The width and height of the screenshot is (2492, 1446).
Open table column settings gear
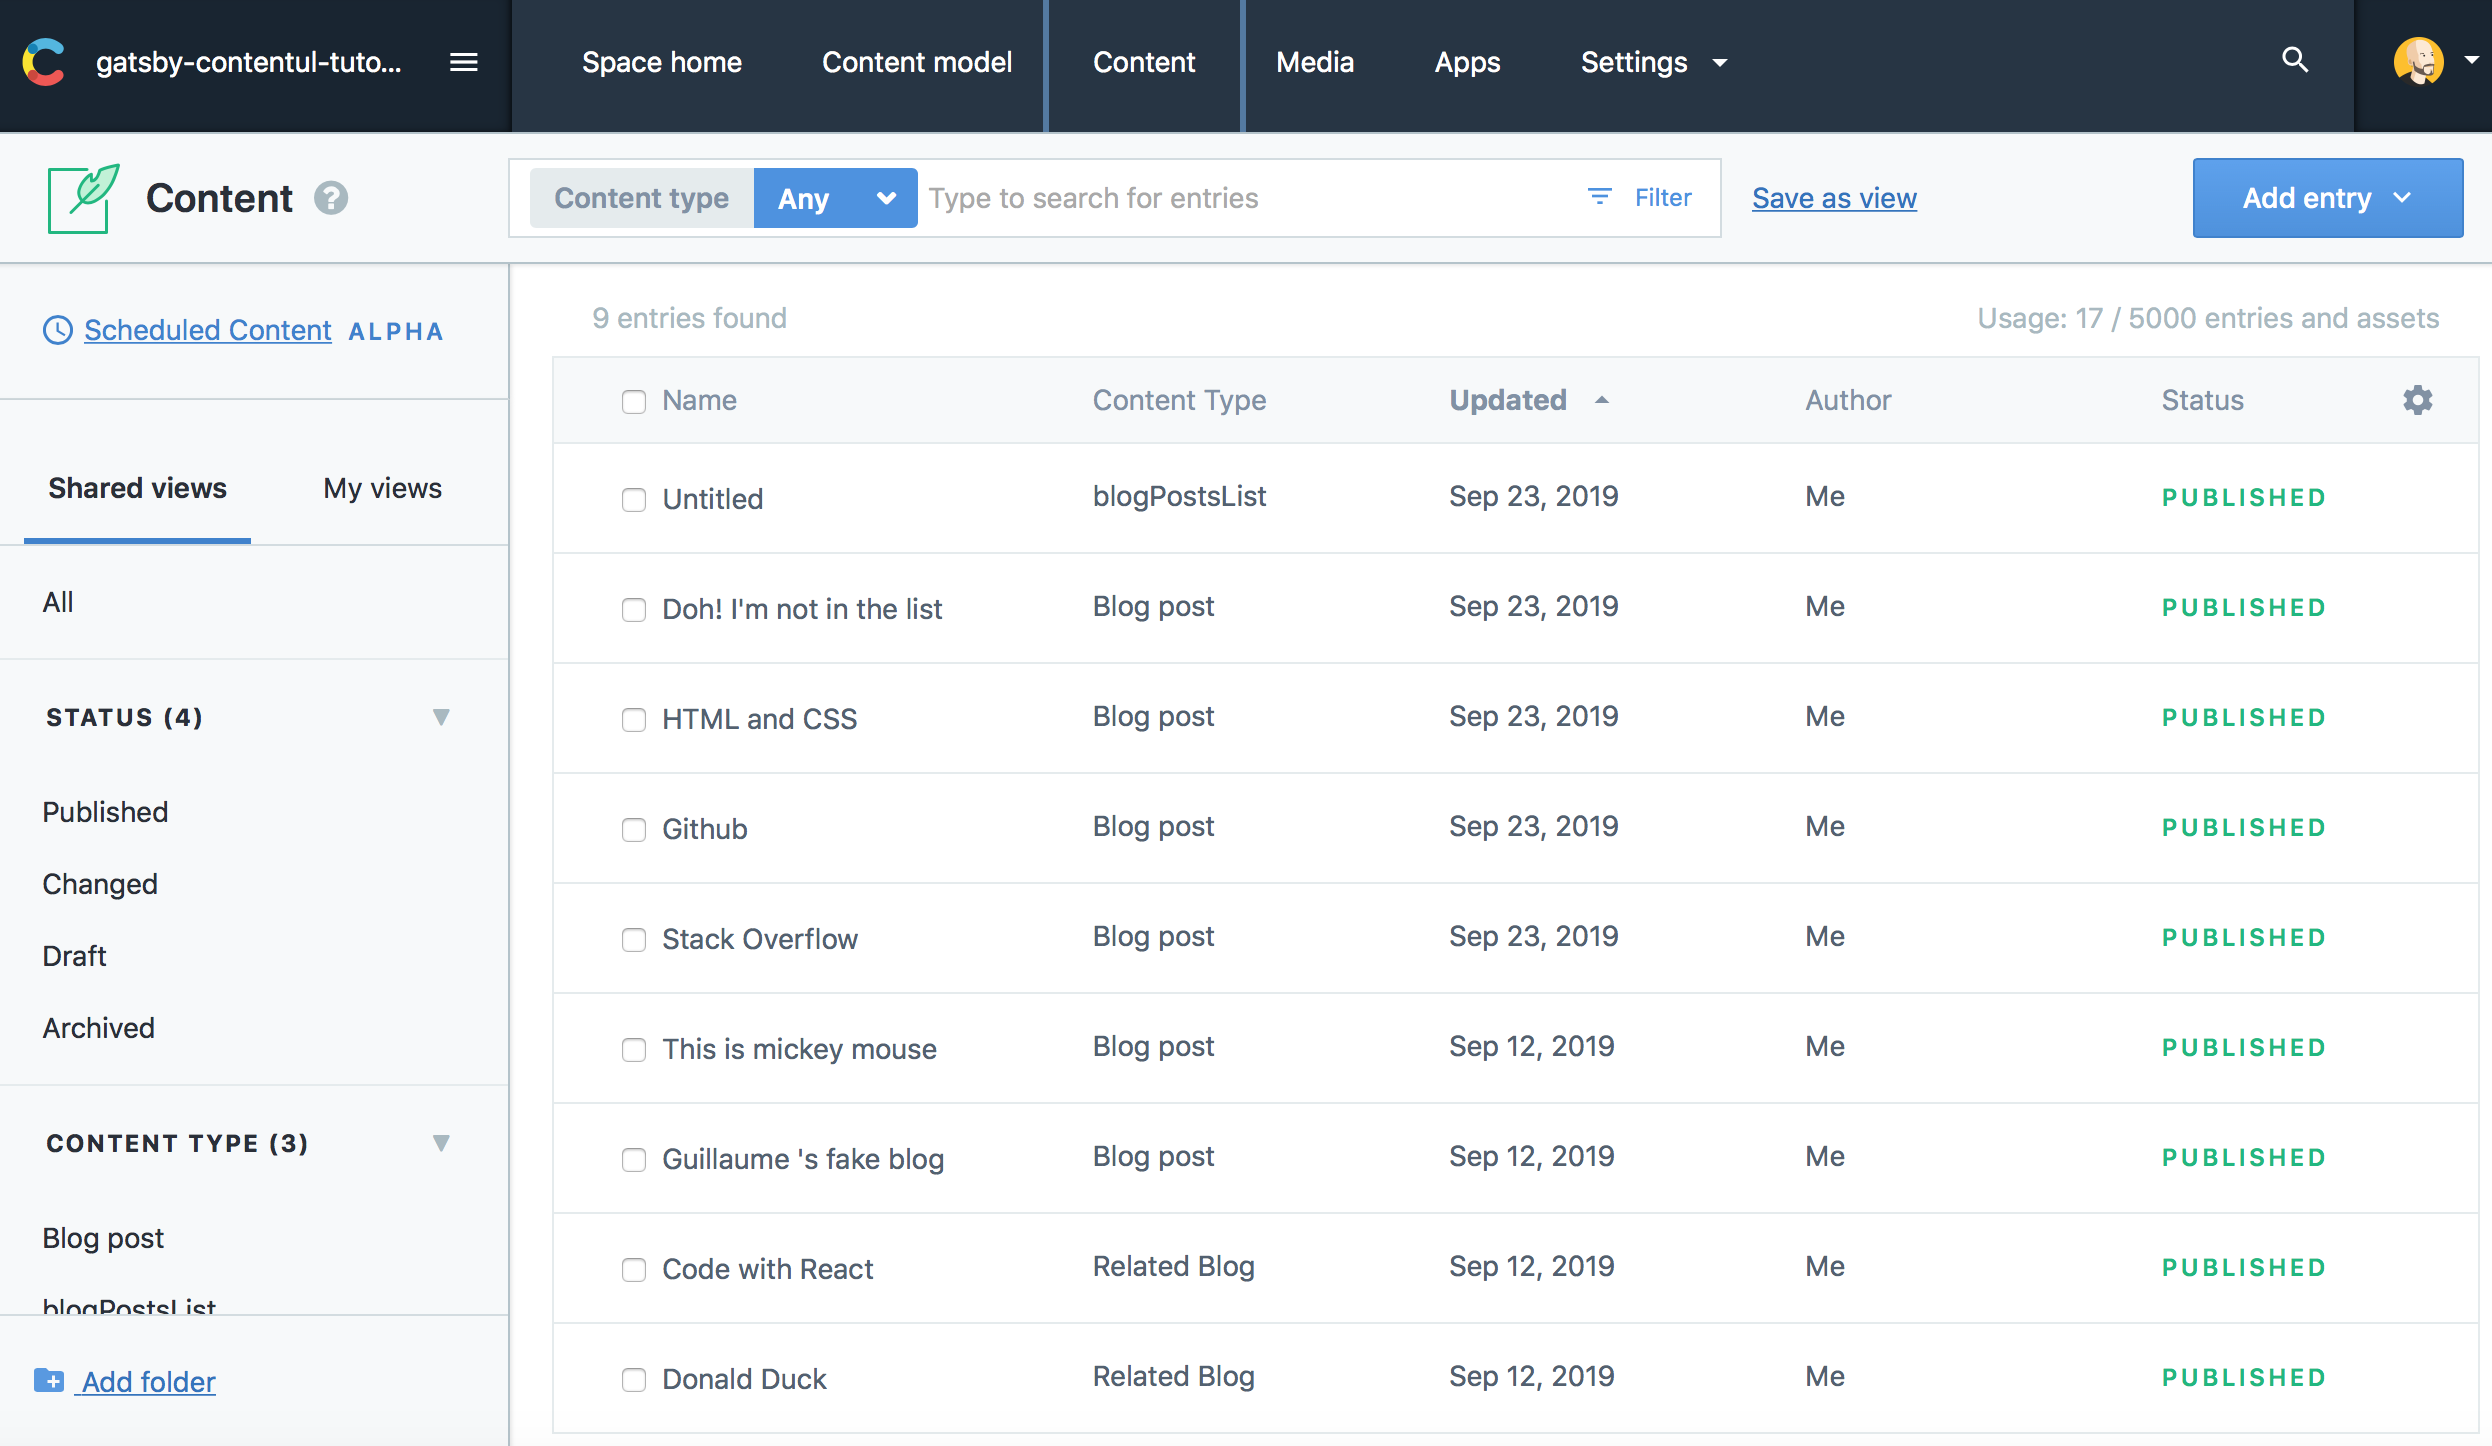pos(2417,400)
